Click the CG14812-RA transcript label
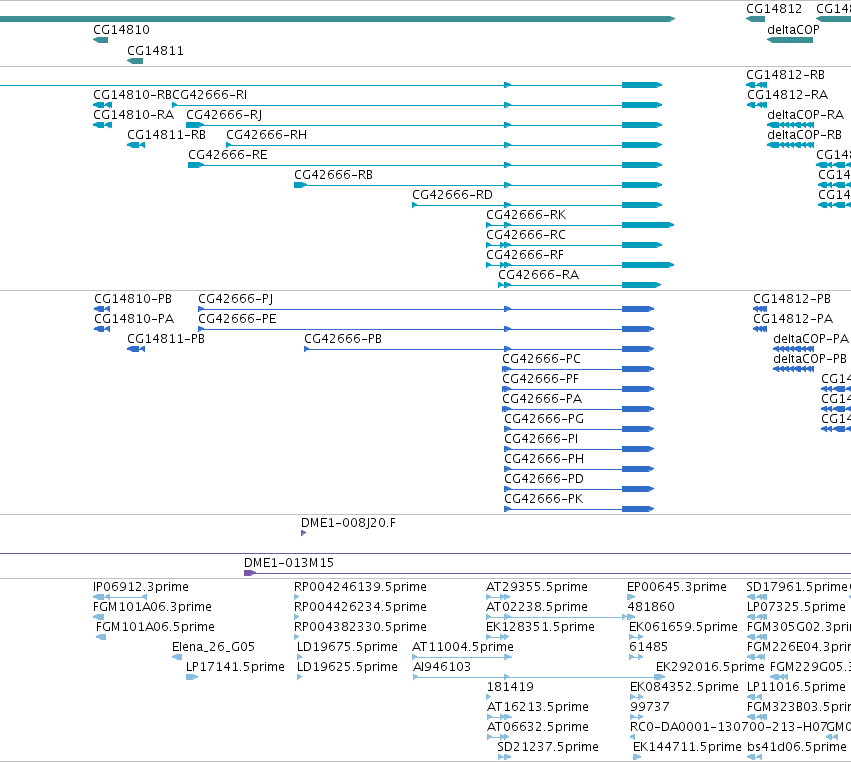This screenshot has width=851, height=762. pyautogui.click(x=787, y=95)
